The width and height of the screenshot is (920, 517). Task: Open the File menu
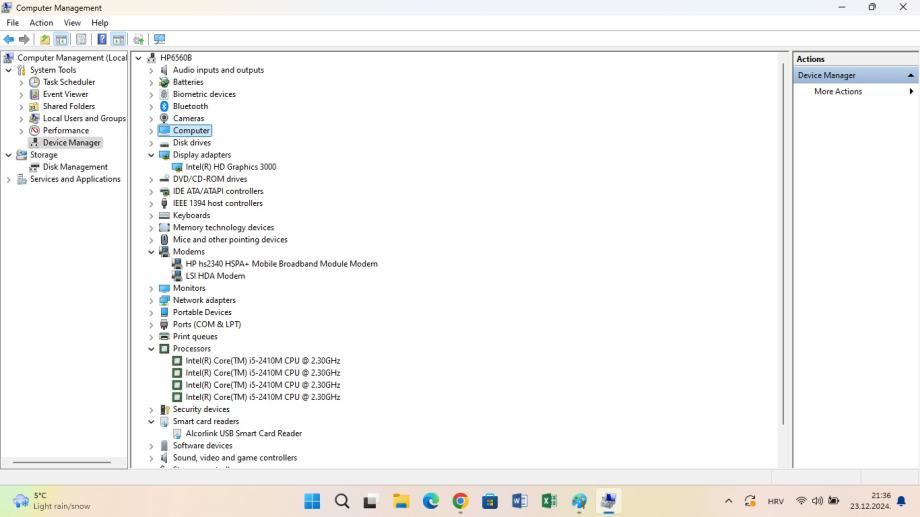point(12,23)
